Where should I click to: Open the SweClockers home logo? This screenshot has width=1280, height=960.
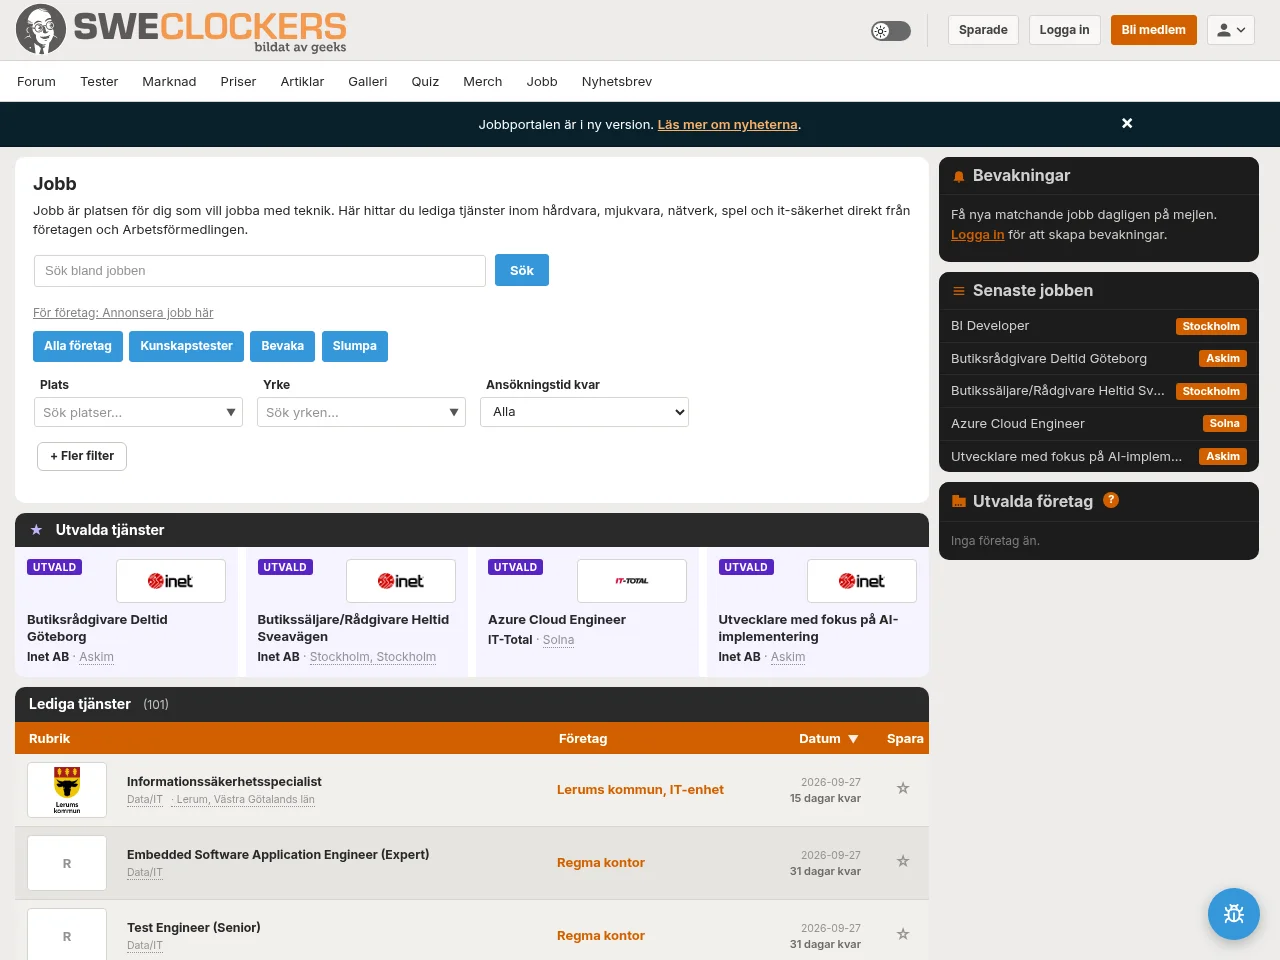181,30
